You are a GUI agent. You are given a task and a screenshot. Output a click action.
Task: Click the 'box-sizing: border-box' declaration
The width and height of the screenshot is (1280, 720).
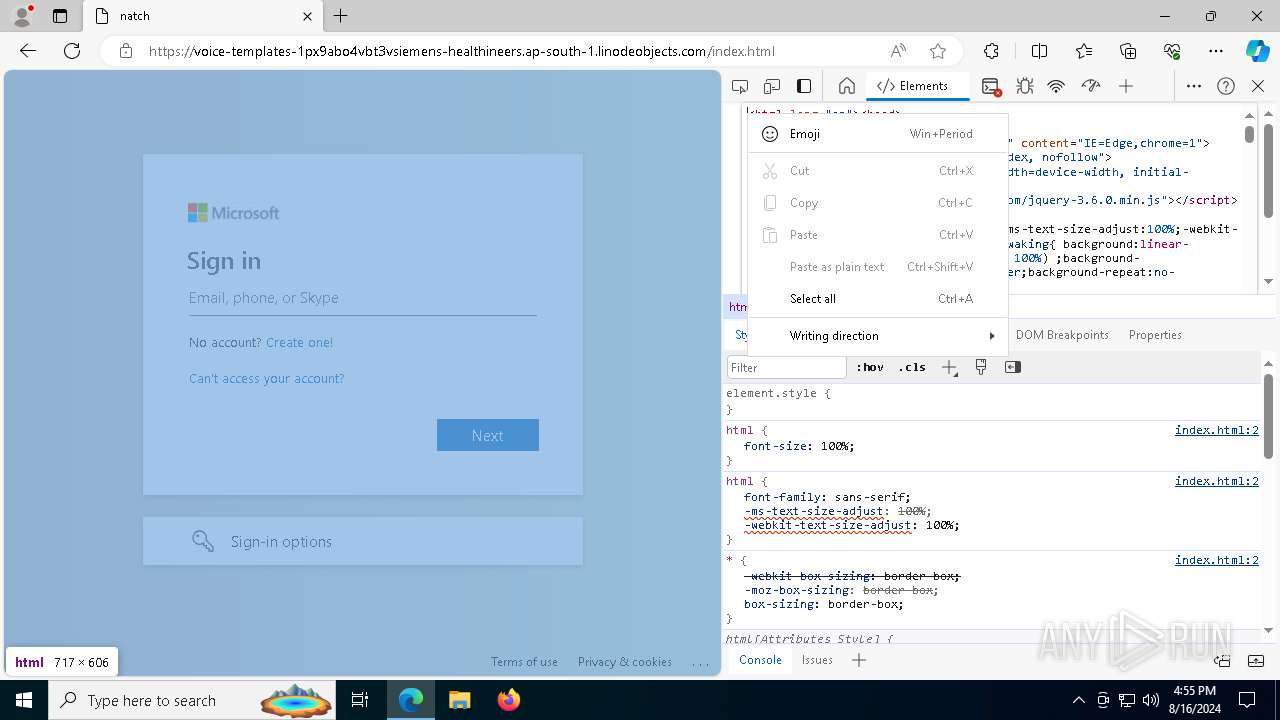(x=823, y=604)
